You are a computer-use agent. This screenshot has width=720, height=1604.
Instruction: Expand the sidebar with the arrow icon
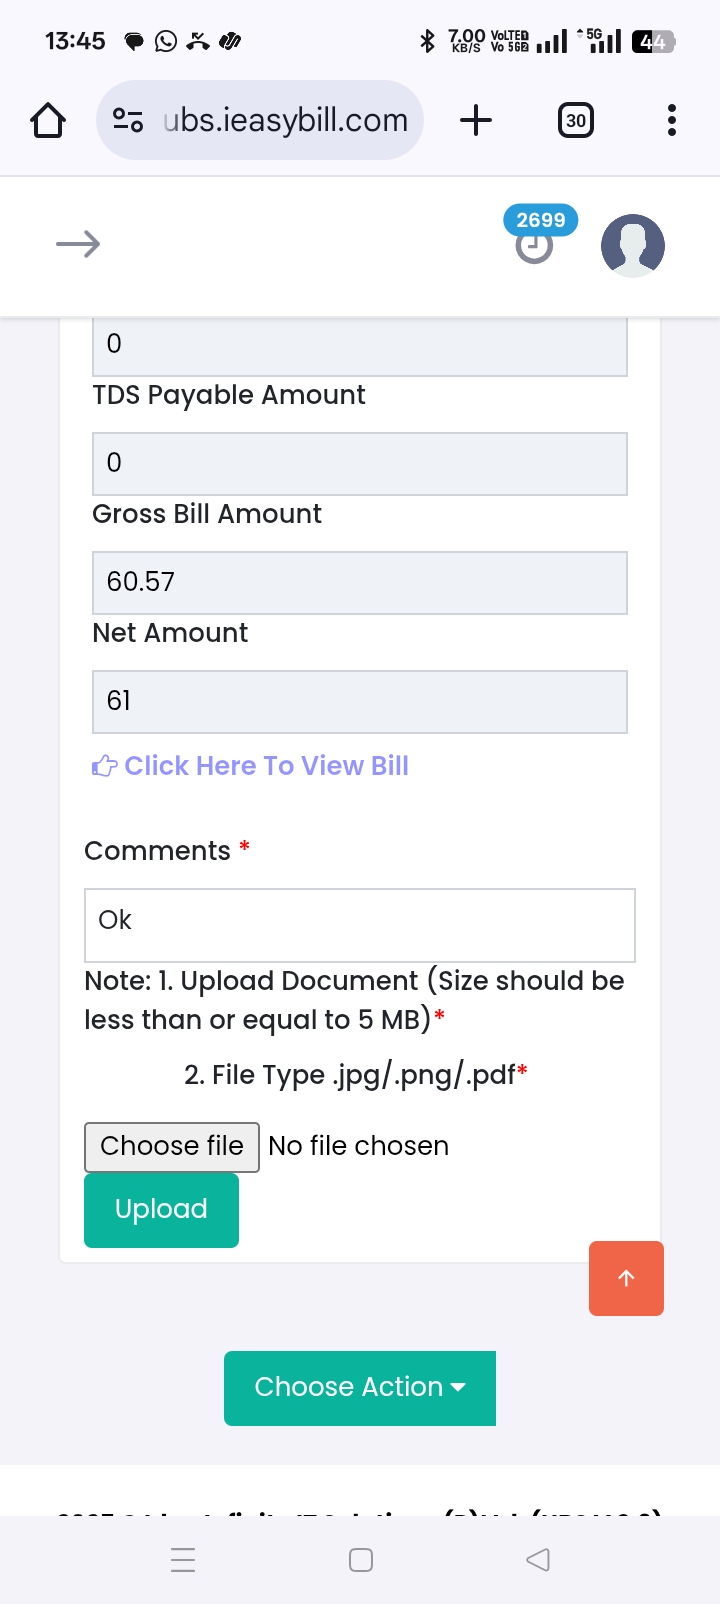tap(78, 244)
